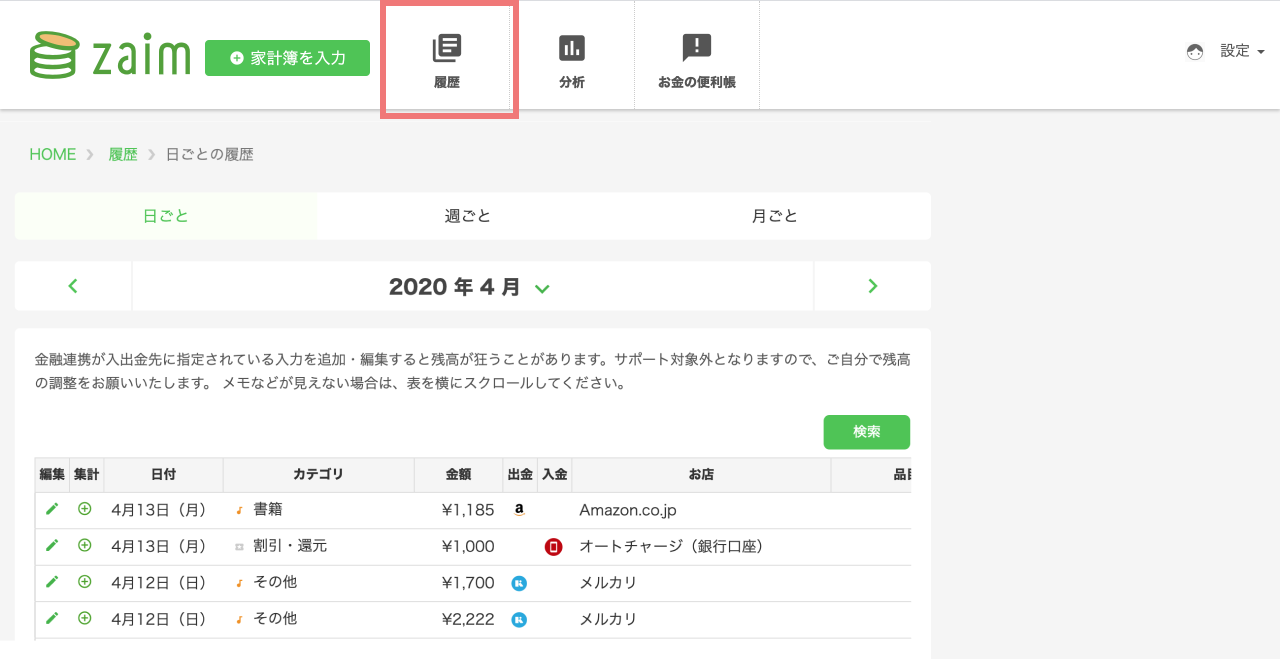The width and height of the screenshot is (1280, 659).
Task: Edit the ¥1,700 メルカリ entry with pencil
Action: click(x=52, y=582)
